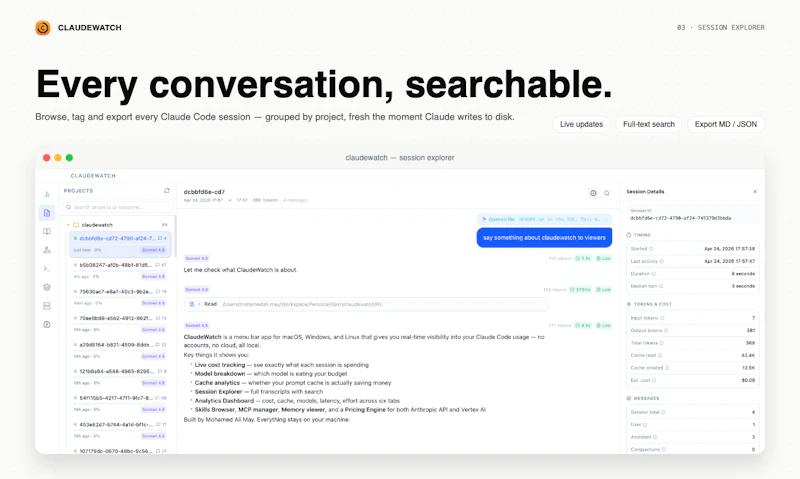Image resolution: width=800 pixels, height=479 pixels.
Task: Click the Read tool call file path
Action: click(x=302, y=304)
